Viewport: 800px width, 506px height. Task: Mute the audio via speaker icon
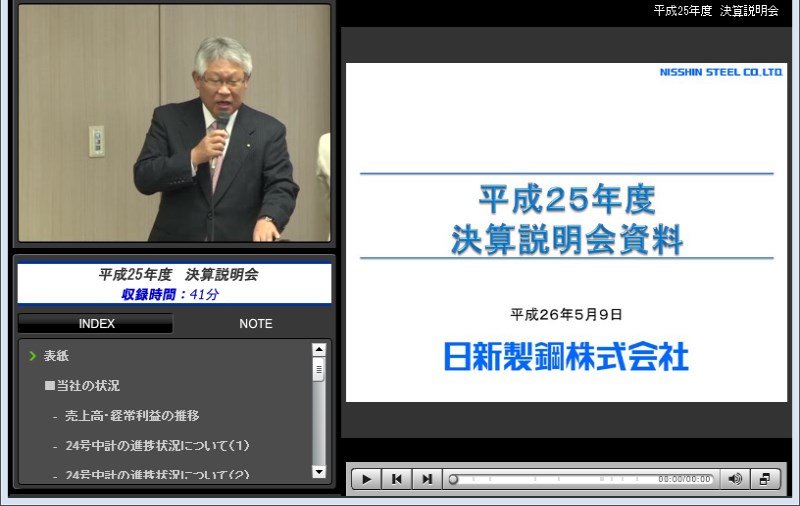point(735,479)
